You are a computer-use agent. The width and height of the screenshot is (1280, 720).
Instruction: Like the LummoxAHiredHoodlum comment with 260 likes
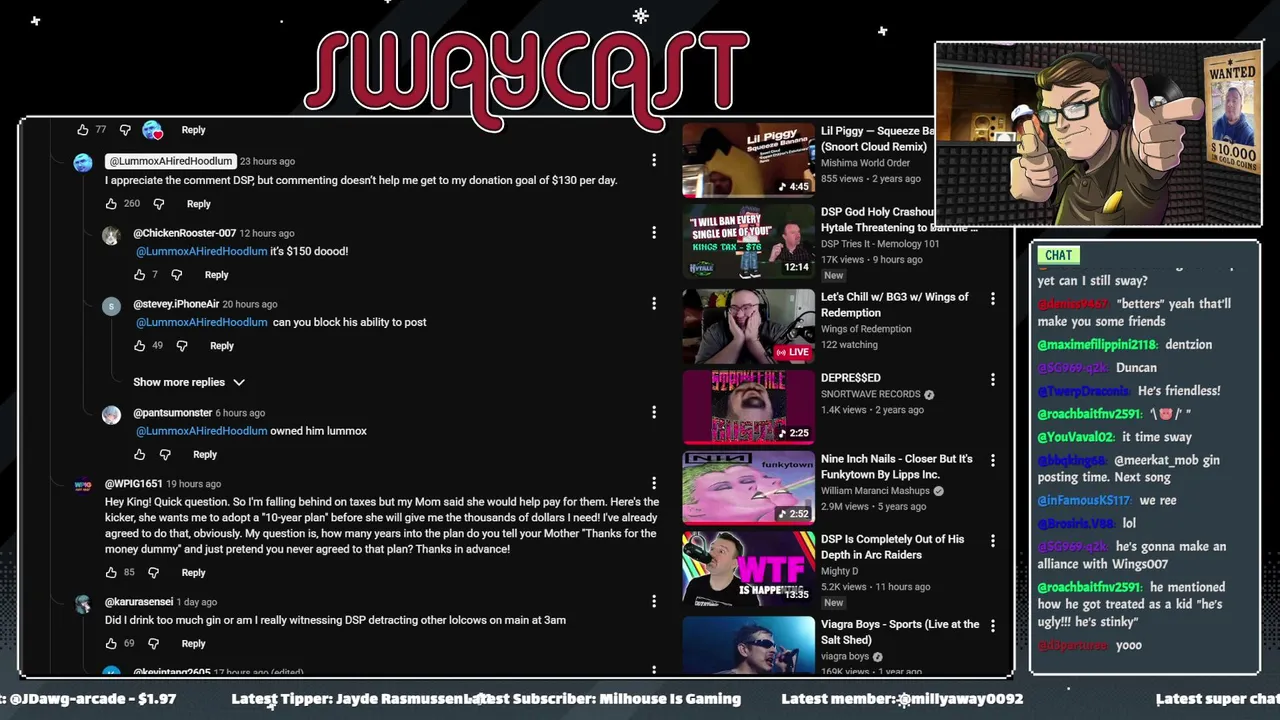[x=111, y=204]
